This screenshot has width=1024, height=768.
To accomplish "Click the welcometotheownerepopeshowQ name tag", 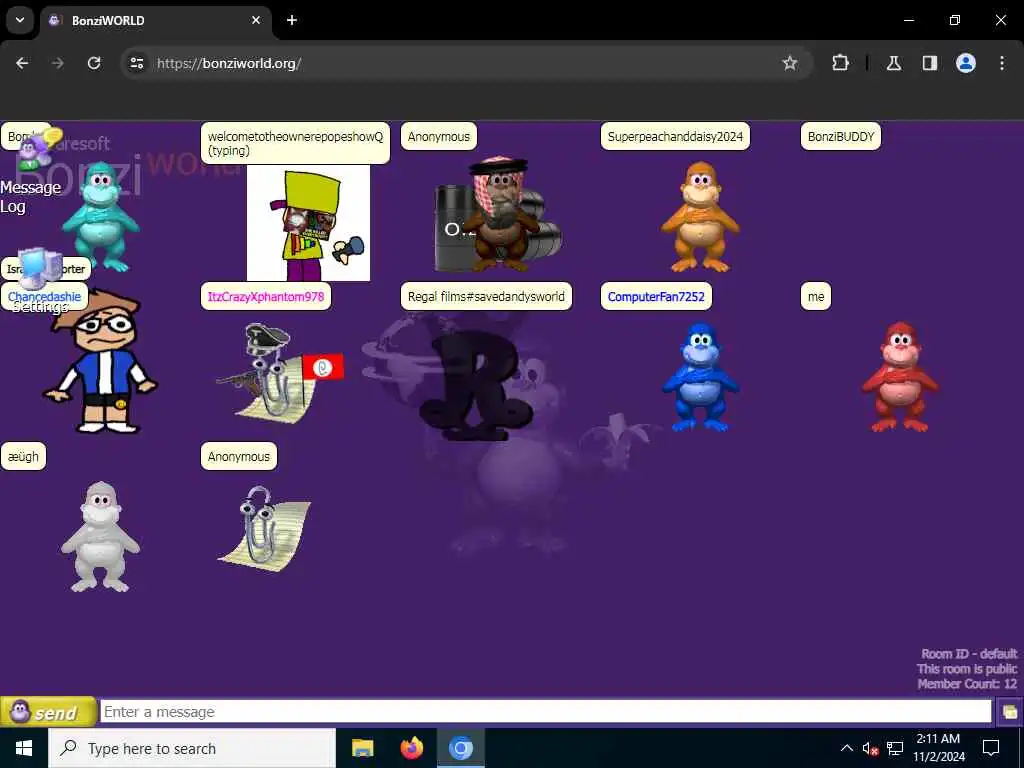I will tap(295, 143).
